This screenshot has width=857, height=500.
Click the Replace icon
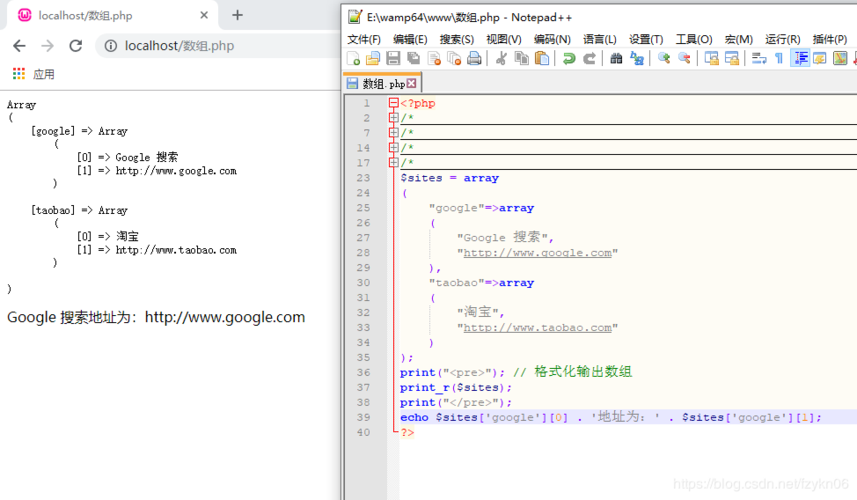click(x=637, y=58)
